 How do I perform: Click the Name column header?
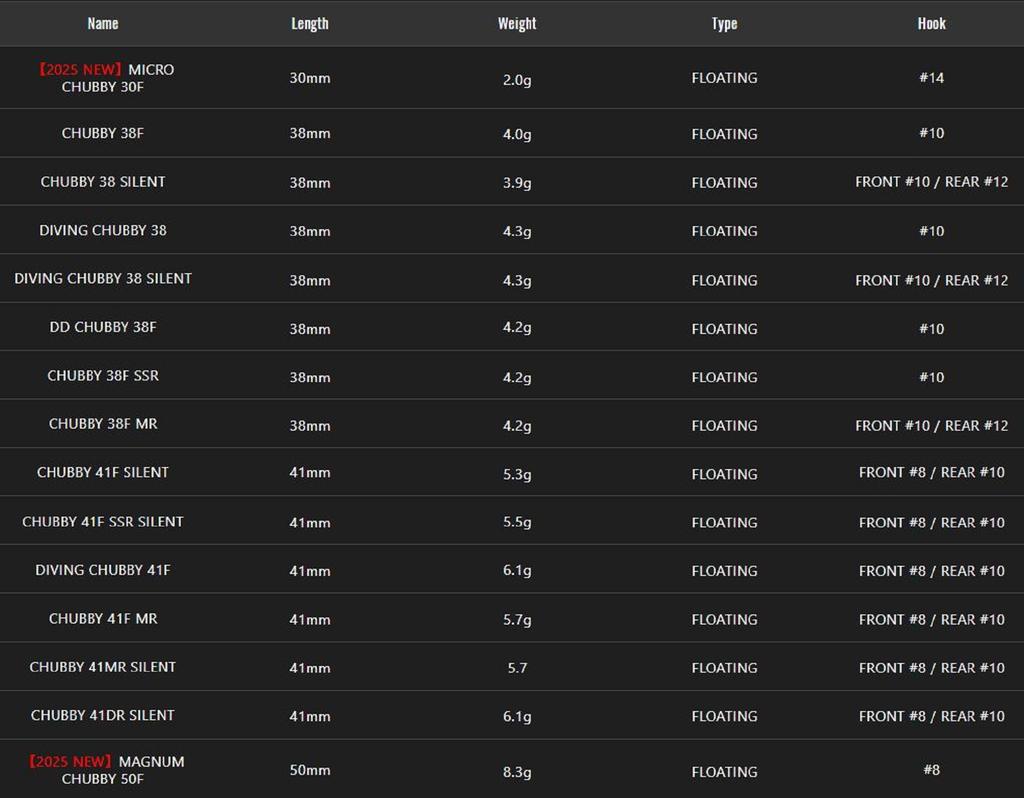pos(102,23)
